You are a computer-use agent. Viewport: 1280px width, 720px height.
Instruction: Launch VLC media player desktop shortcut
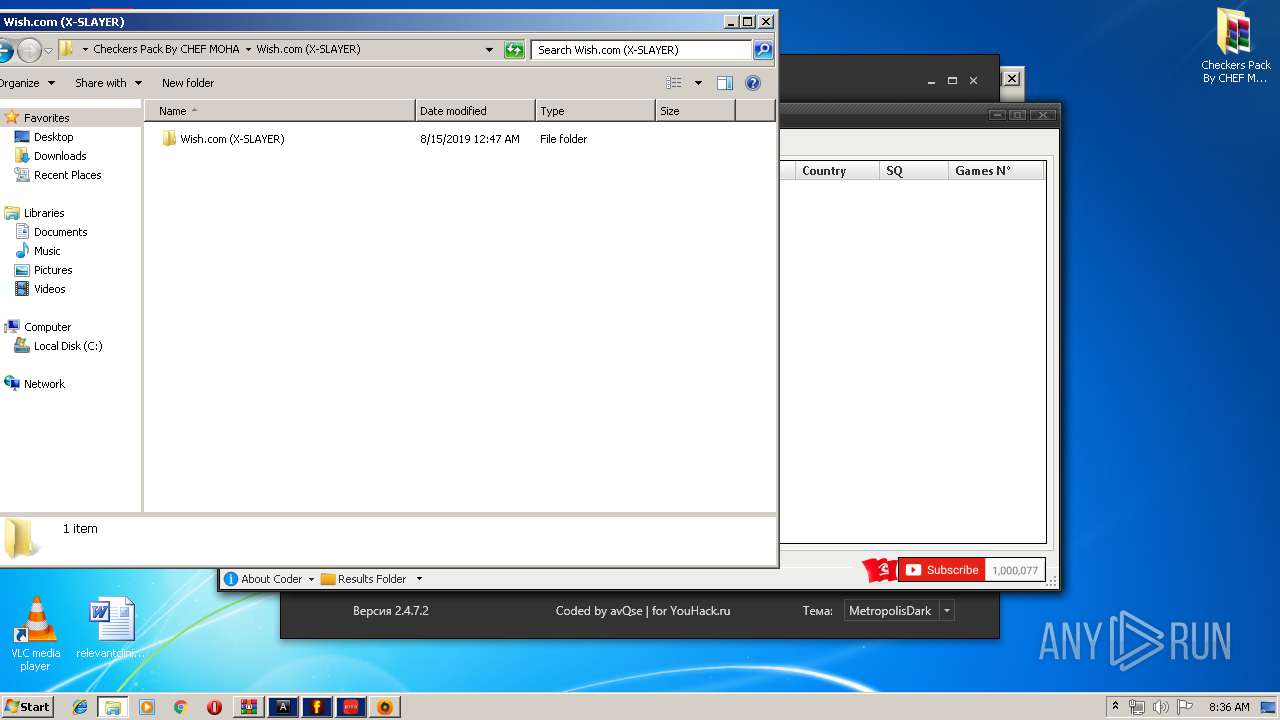coord(35,634)
